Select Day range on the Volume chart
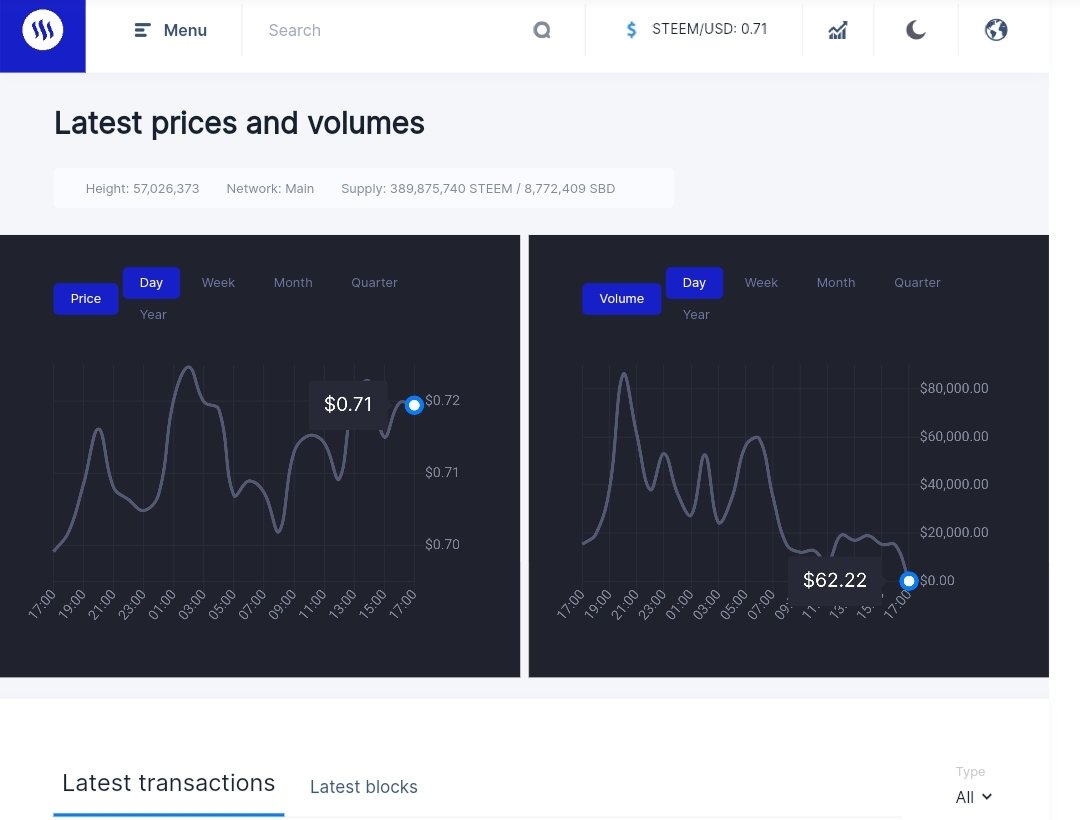The height and width of the screenshot is (820, 1080). tap(694, 283)
